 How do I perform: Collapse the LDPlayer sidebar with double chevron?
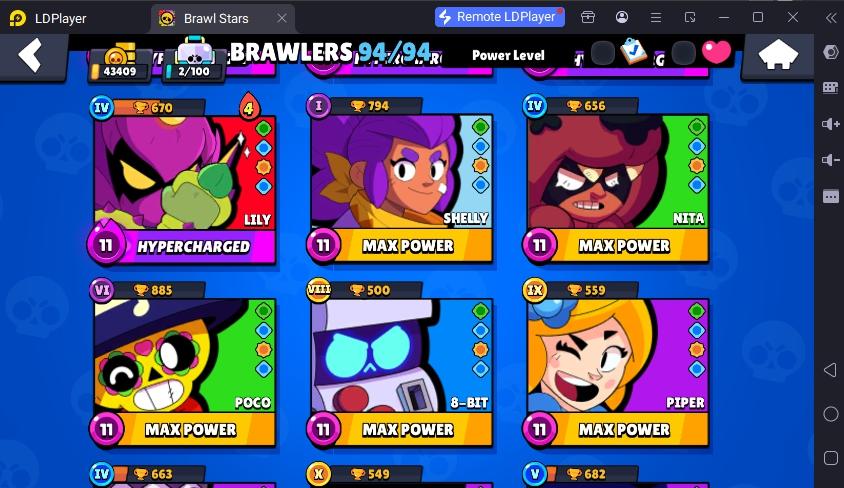(x=831, y=18)
